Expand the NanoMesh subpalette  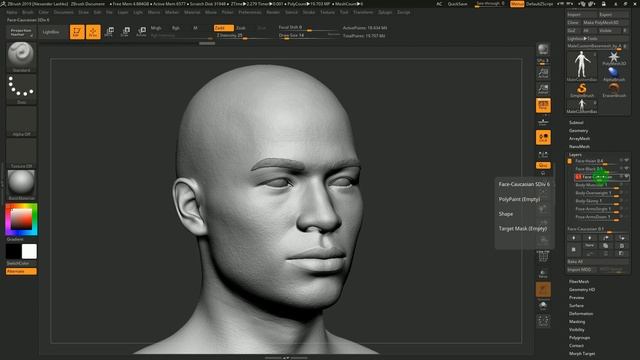click(579, 146)
